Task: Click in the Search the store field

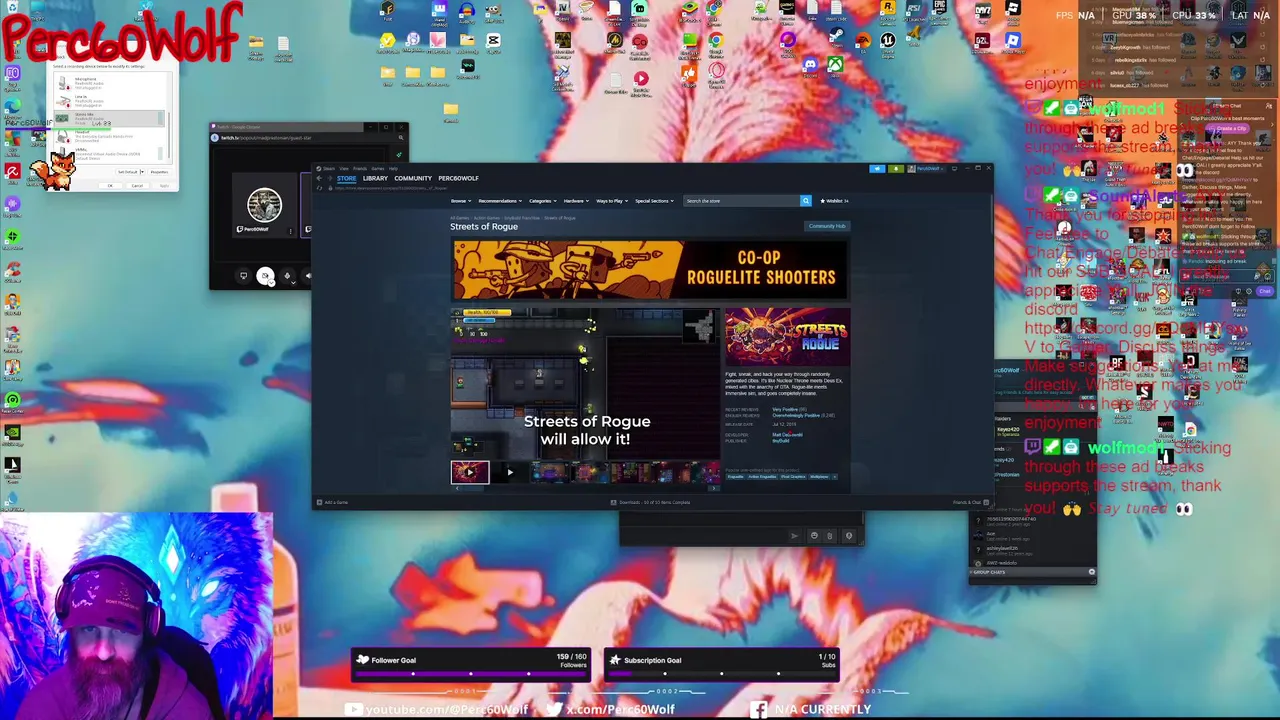Action: click(x=741, y=201)
